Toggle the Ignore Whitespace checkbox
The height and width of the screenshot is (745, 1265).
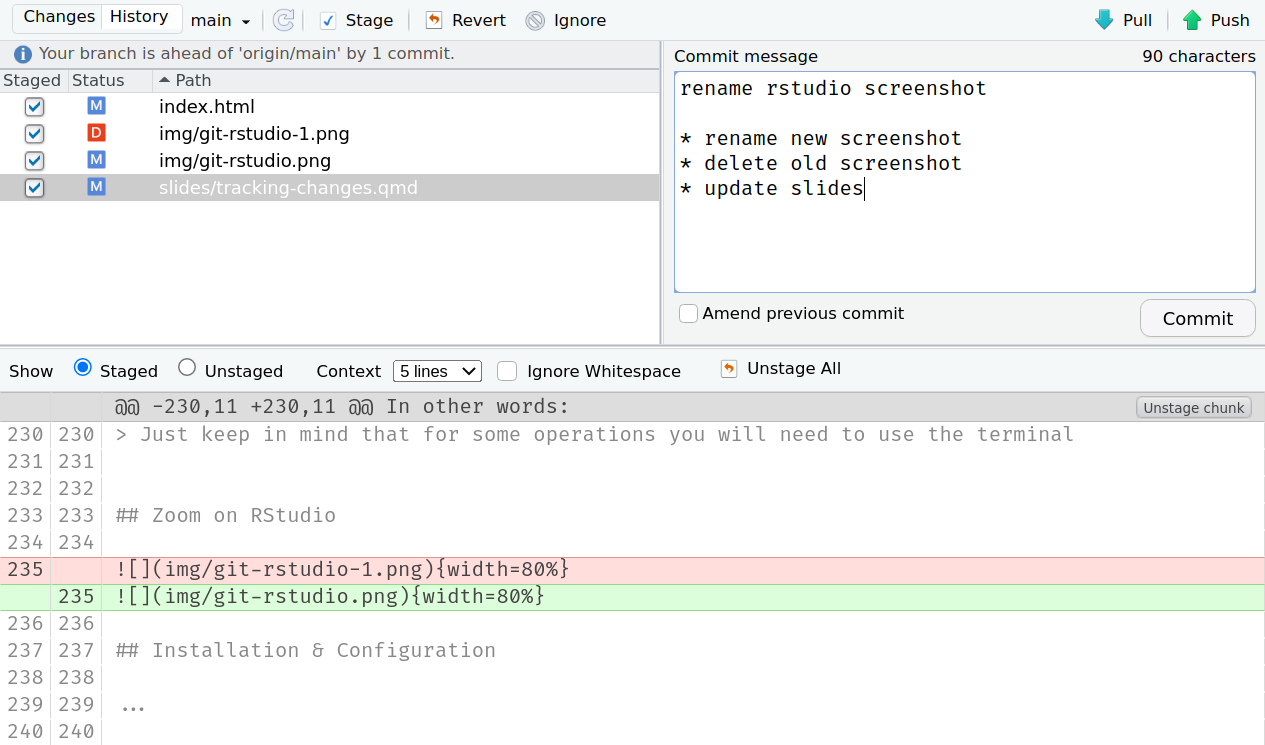click(508, 371)
